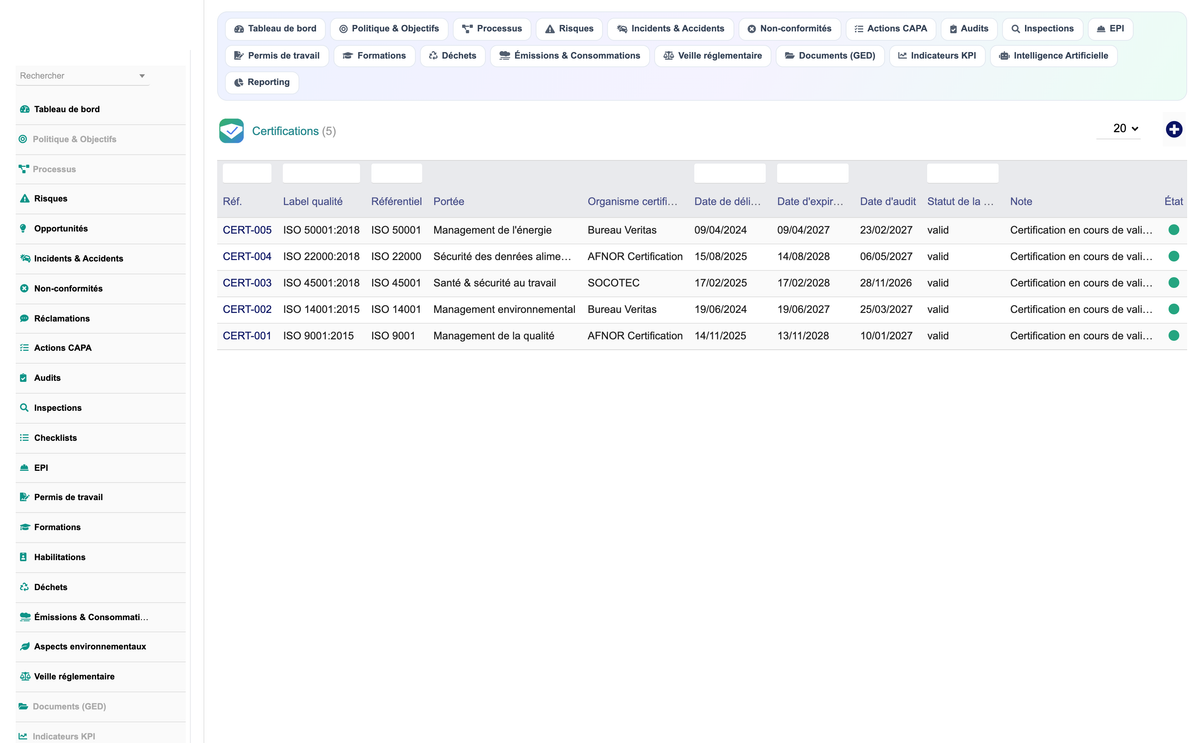Click the Référentiel filter input field
This screenshot has height=743, width=1200.
click(x=396, y=173)
